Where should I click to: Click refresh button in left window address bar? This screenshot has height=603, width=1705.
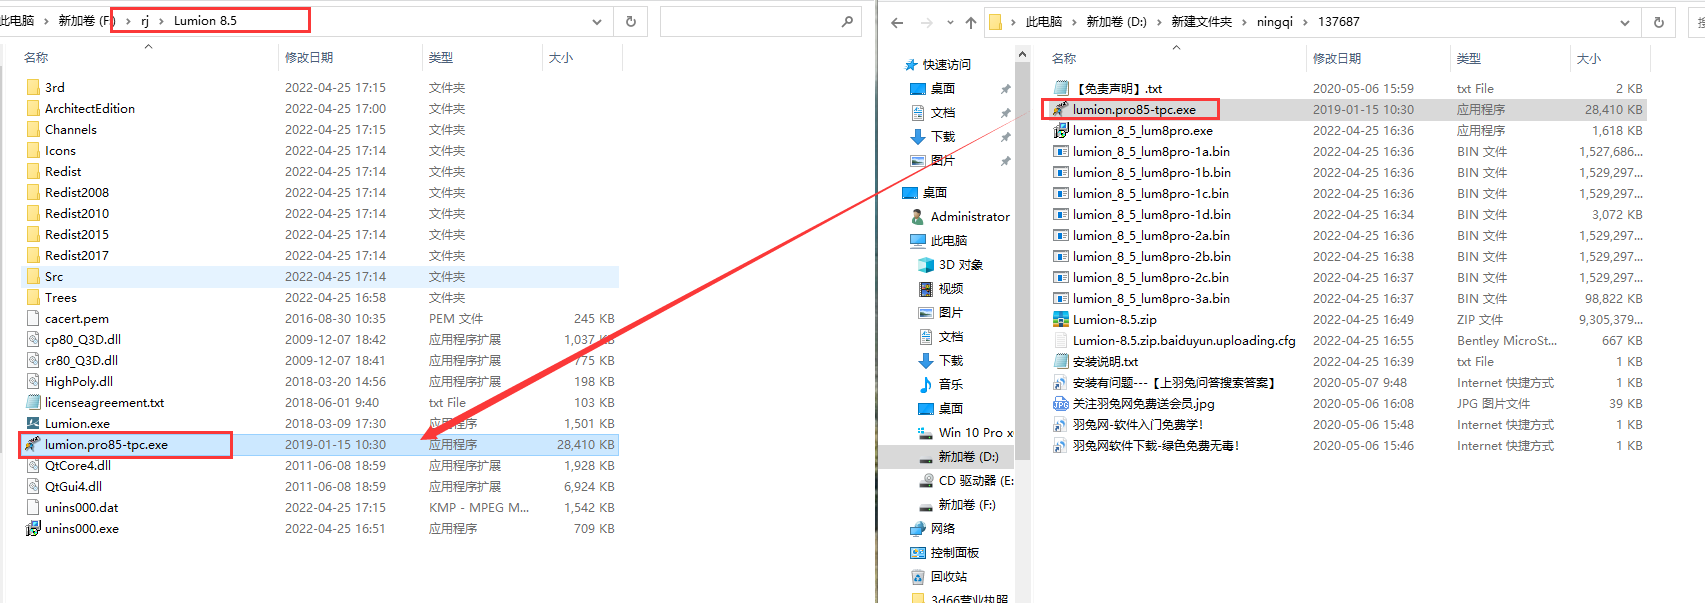tap(631, 21)
